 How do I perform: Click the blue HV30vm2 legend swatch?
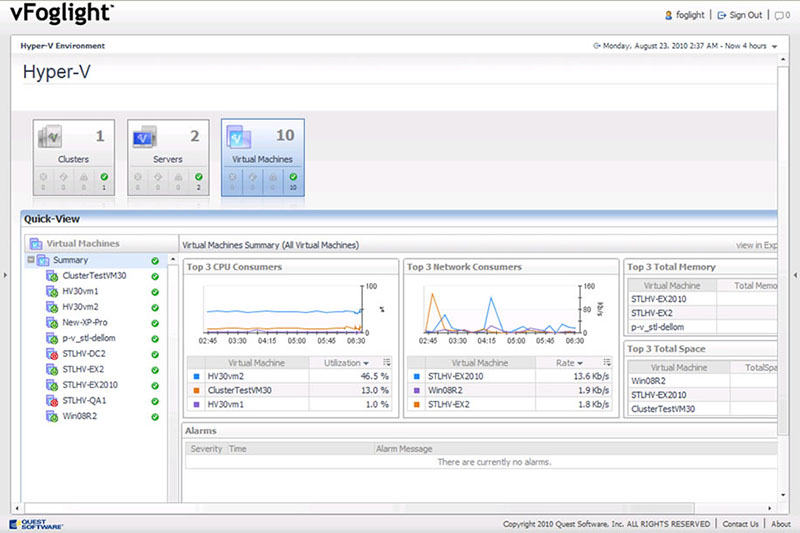click(x=196, y=376)
